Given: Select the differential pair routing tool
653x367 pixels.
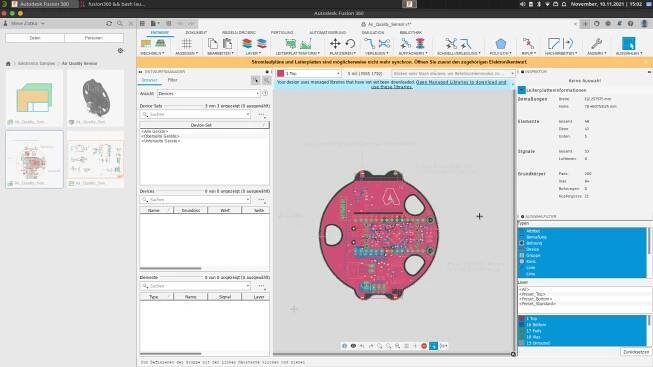Looking at the screenshot, I should click(x=384, y=43).
